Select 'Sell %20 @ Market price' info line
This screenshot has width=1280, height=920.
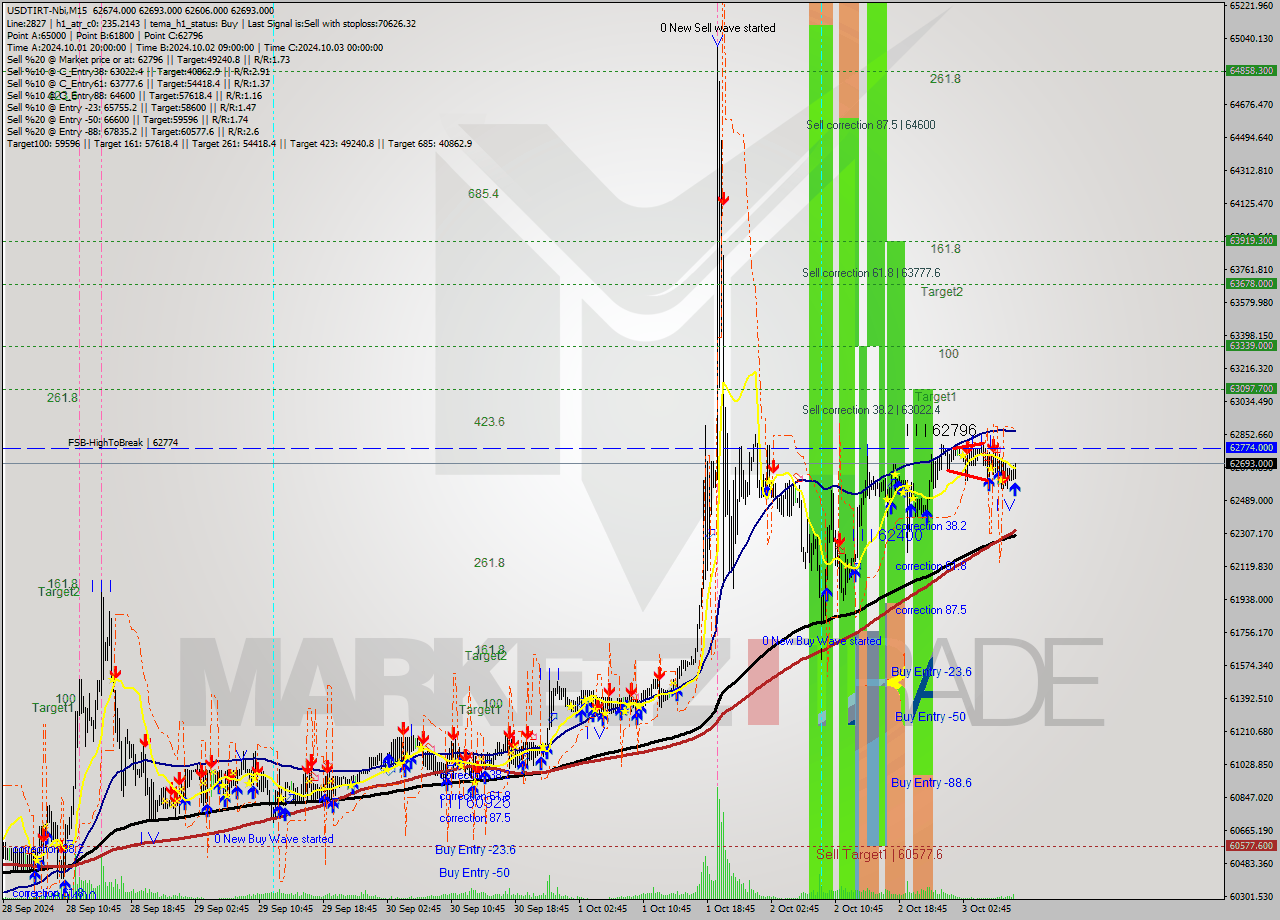pyautogui.click(x=148, y=59)
